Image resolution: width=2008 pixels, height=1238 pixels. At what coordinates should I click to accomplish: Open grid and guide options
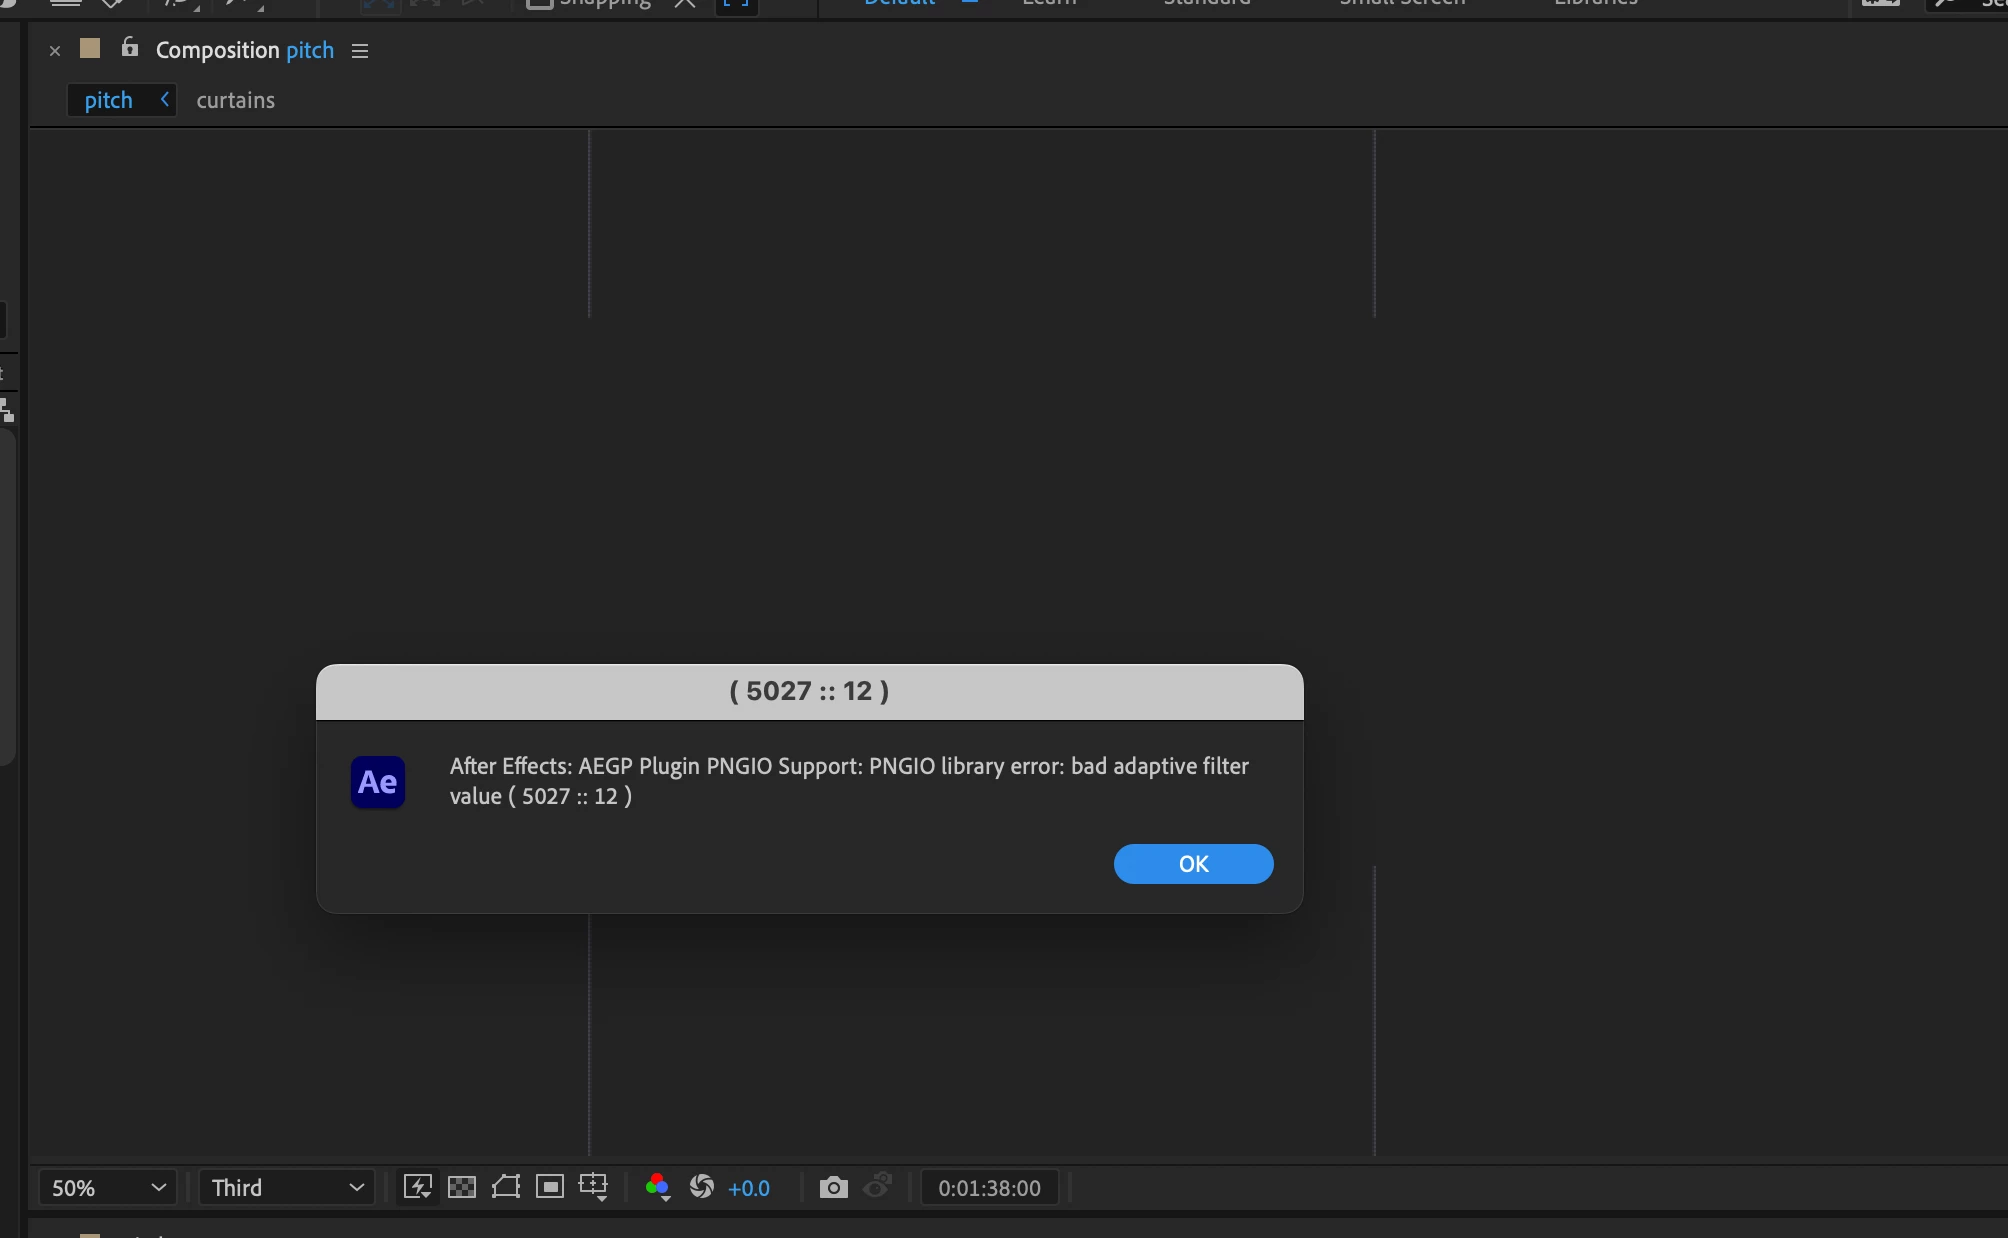(x=594, y=1187)
